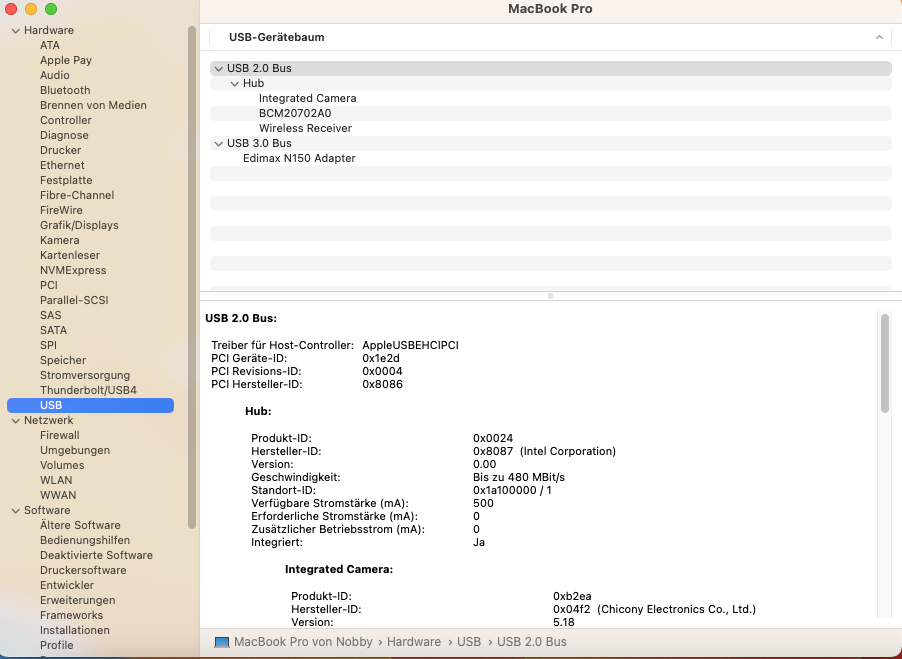Viewport: 902px width, 659px height.
Task: Open Bedienungshilfen under Software
Action: pyautogui.click(x=85, y=540)
